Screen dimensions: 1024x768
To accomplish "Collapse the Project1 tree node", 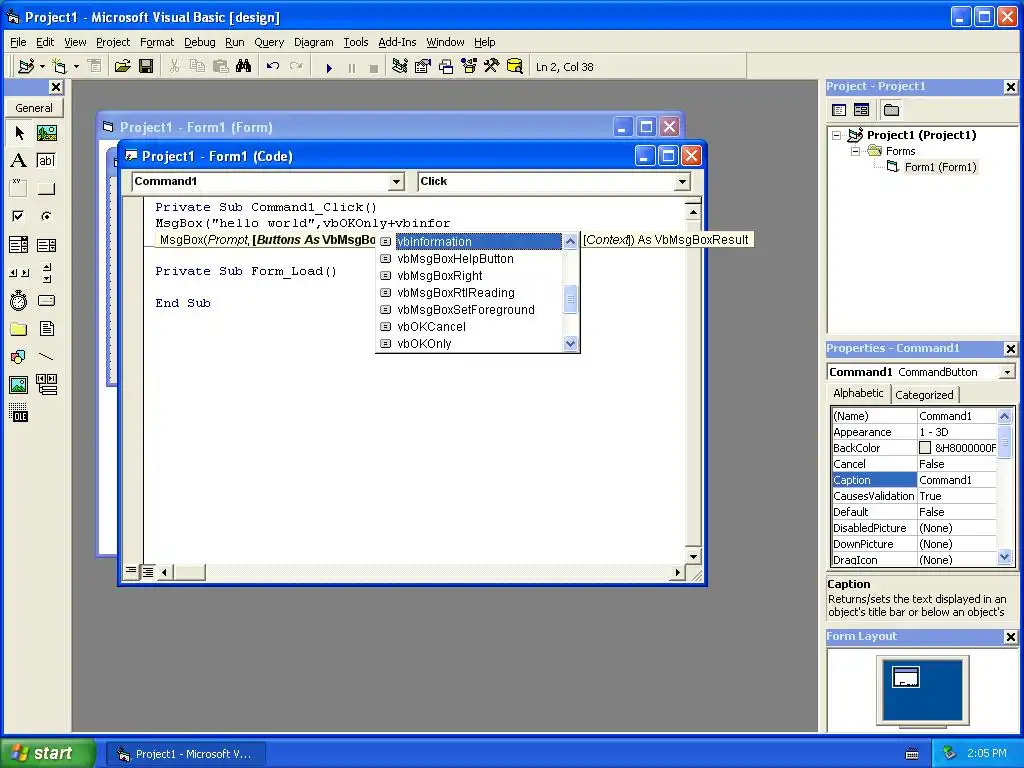I will pyautogui.click(x=837, y=136).
